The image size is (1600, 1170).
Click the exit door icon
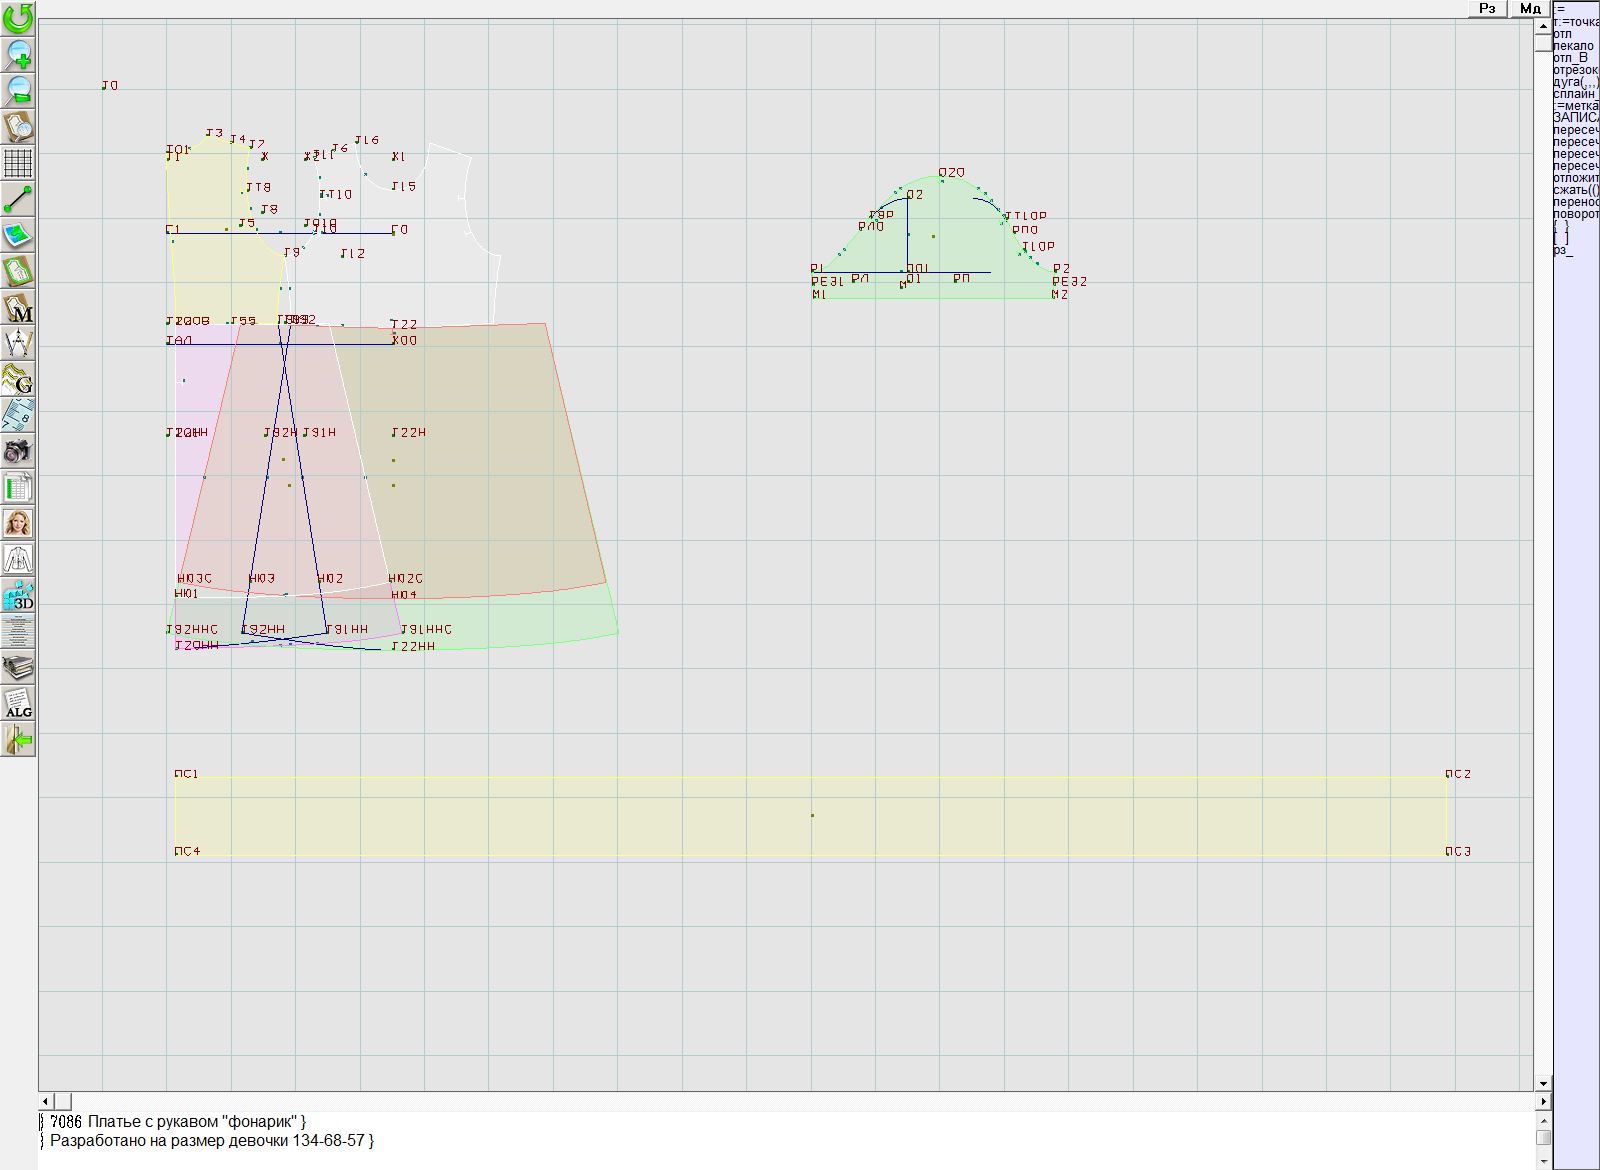click(18, 740)
